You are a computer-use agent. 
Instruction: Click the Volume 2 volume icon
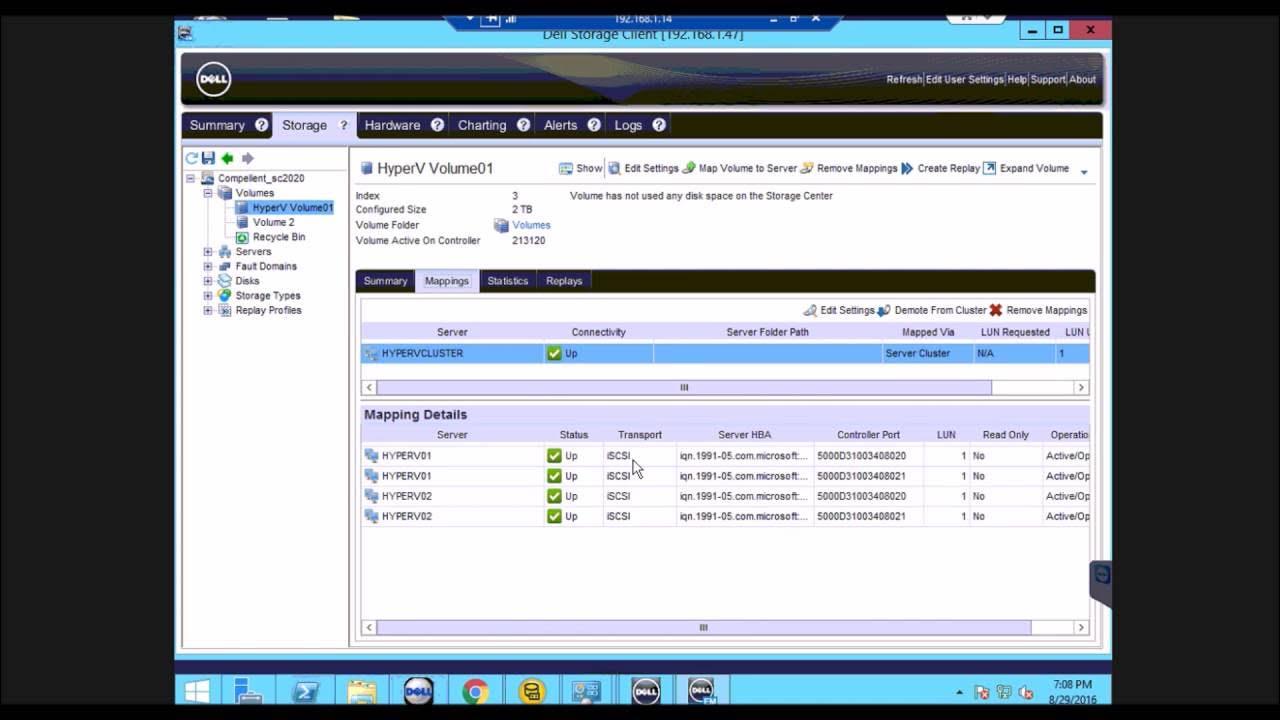click(x=242, y=222)
